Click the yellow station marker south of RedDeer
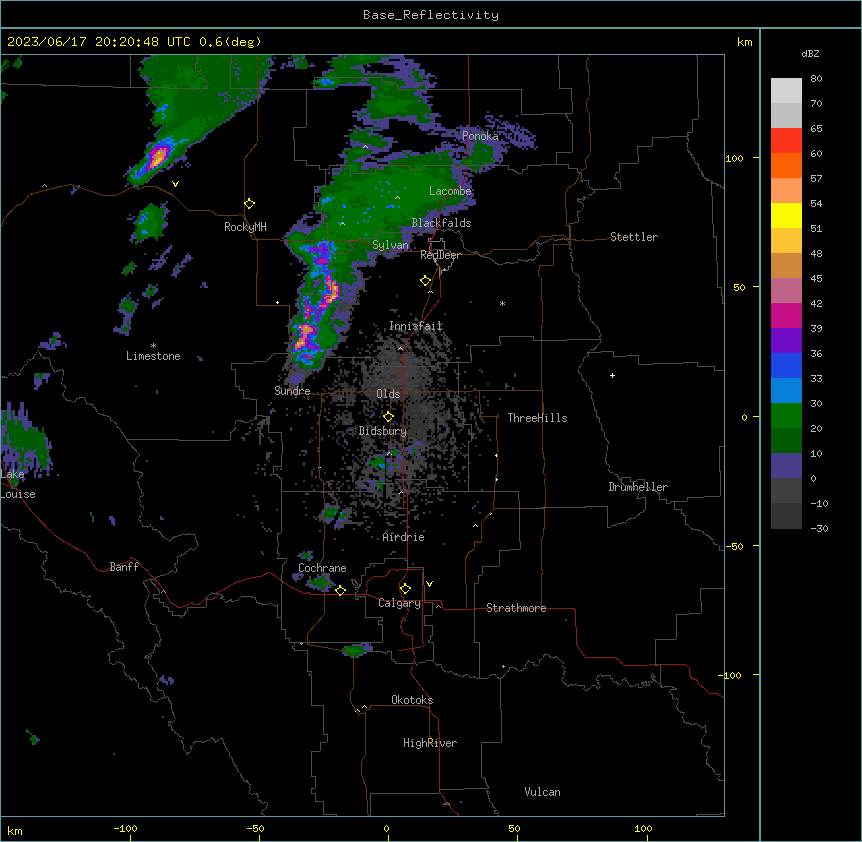The width and height of the screenshot is (862, 842). 426,281
